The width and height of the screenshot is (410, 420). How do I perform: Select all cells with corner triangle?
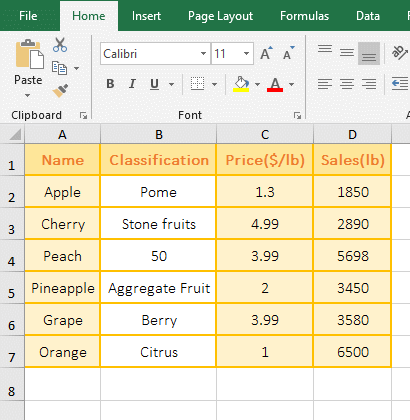(15, 134)
